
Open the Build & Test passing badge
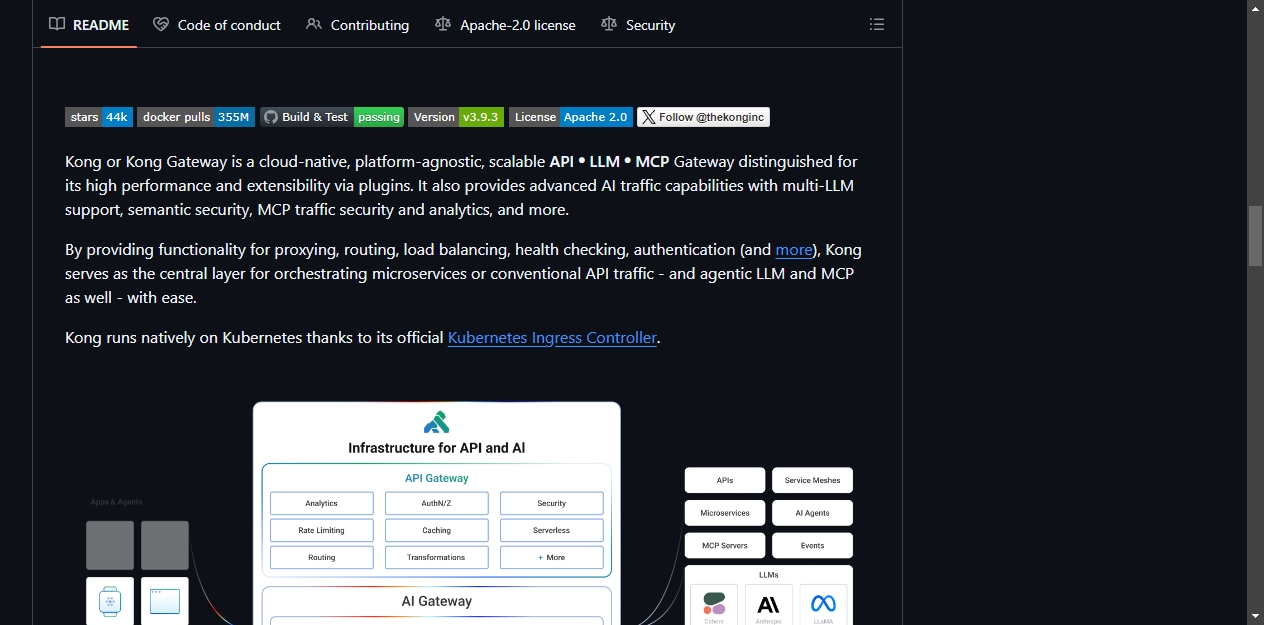[332, 117]
